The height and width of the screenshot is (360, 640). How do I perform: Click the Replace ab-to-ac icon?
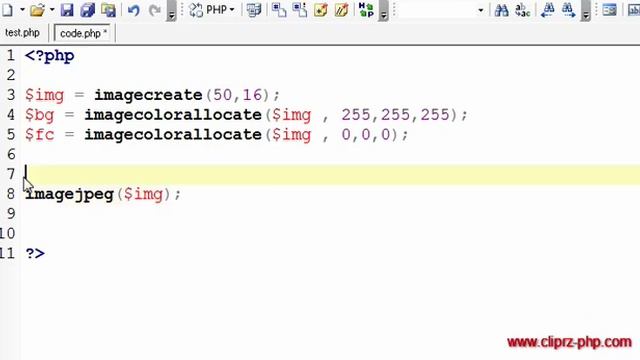point(522,10)
